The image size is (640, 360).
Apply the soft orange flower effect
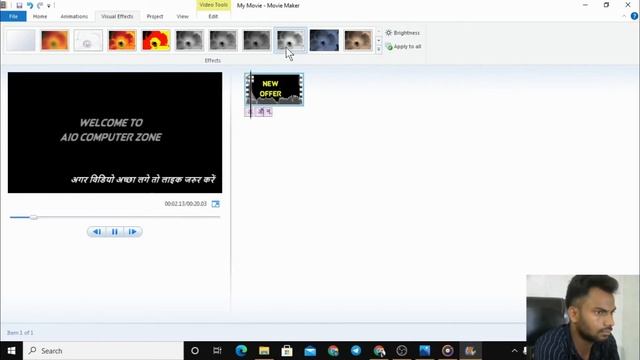click(x=55, y=40)
